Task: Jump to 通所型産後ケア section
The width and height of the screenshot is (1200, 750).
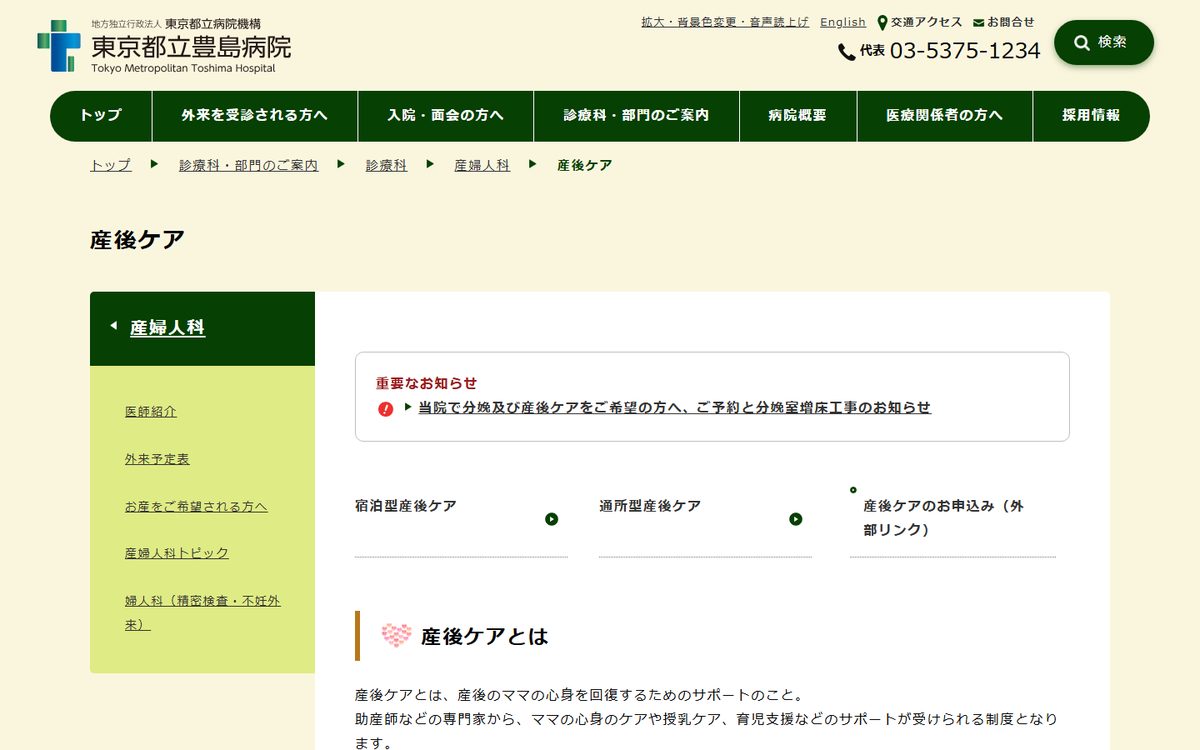Action: coord(705,518)
